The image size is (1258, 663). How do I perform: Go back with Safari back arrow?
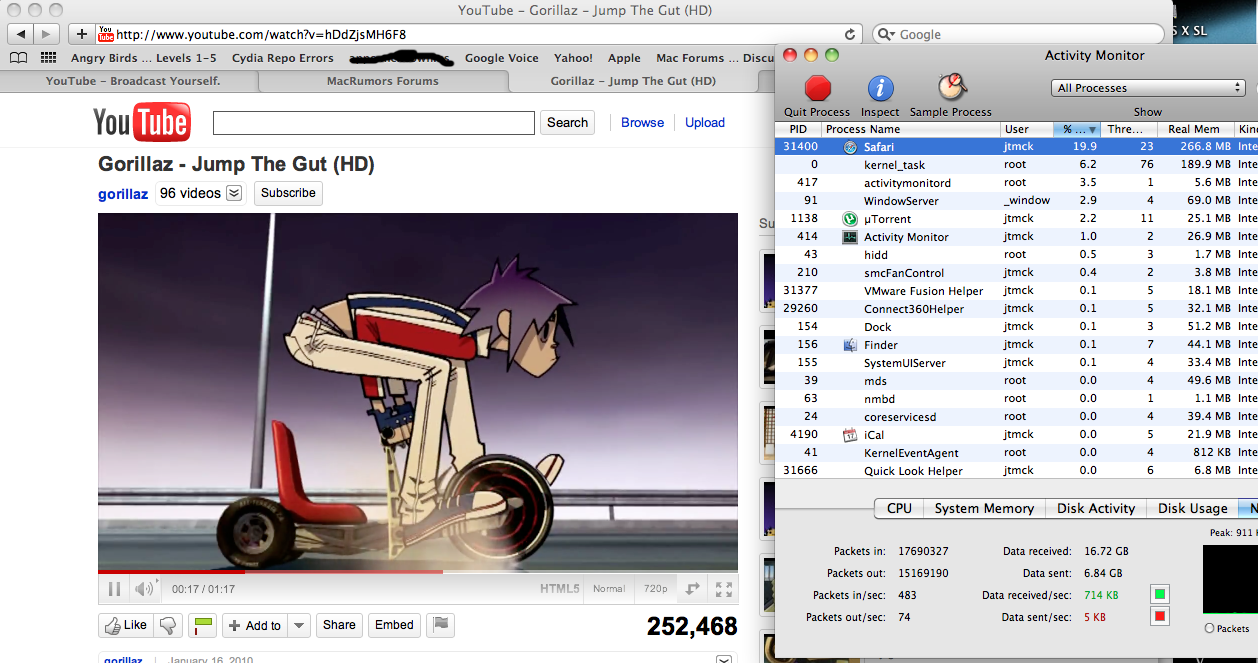[21, 34]
